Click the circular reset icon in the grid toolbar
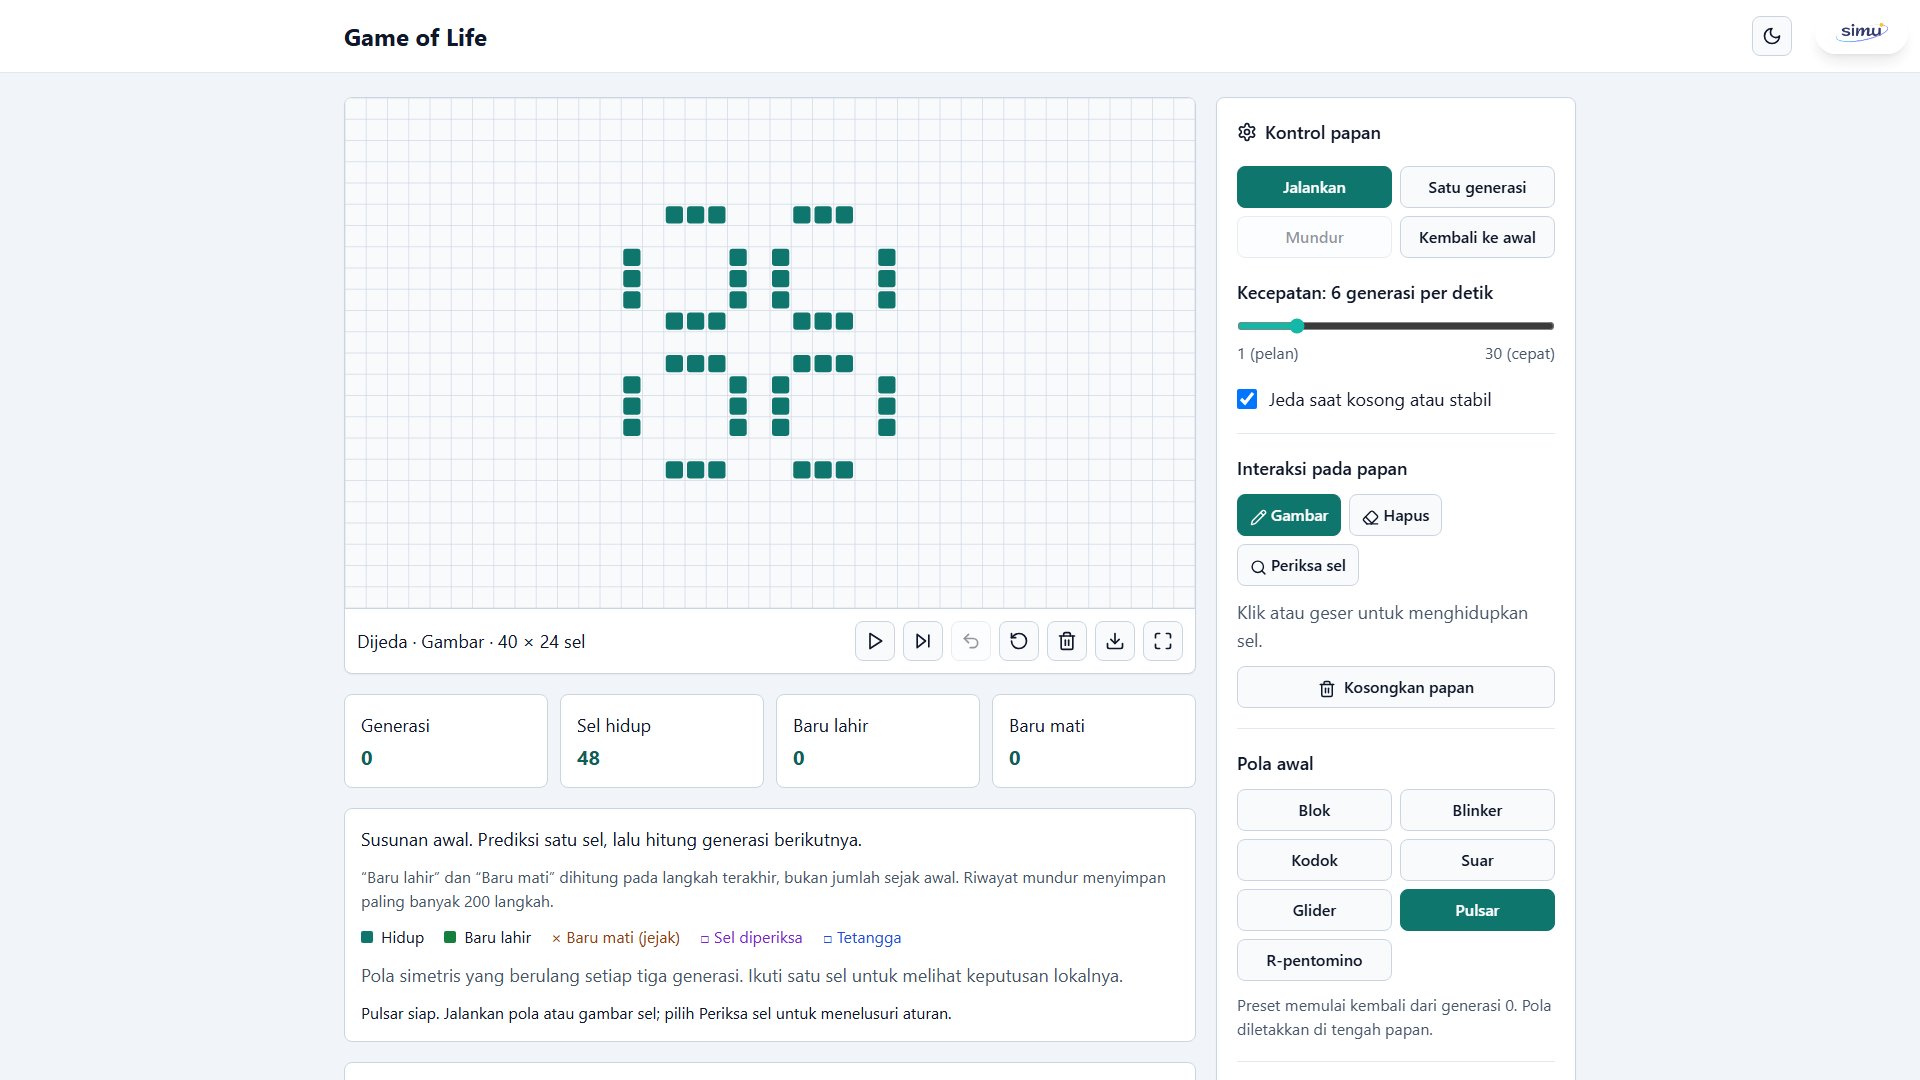 (x=1019, y=641)
